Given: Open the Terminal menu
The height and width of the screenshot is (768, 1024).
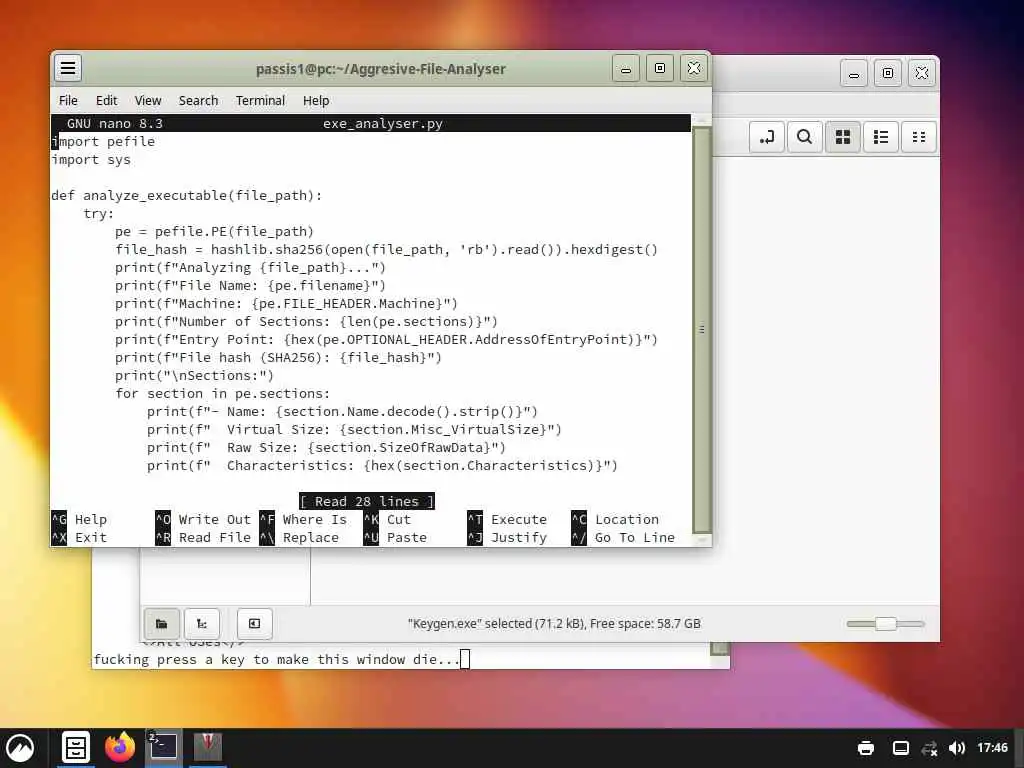Looking at the screenshot, I should (x=261, y=101).
